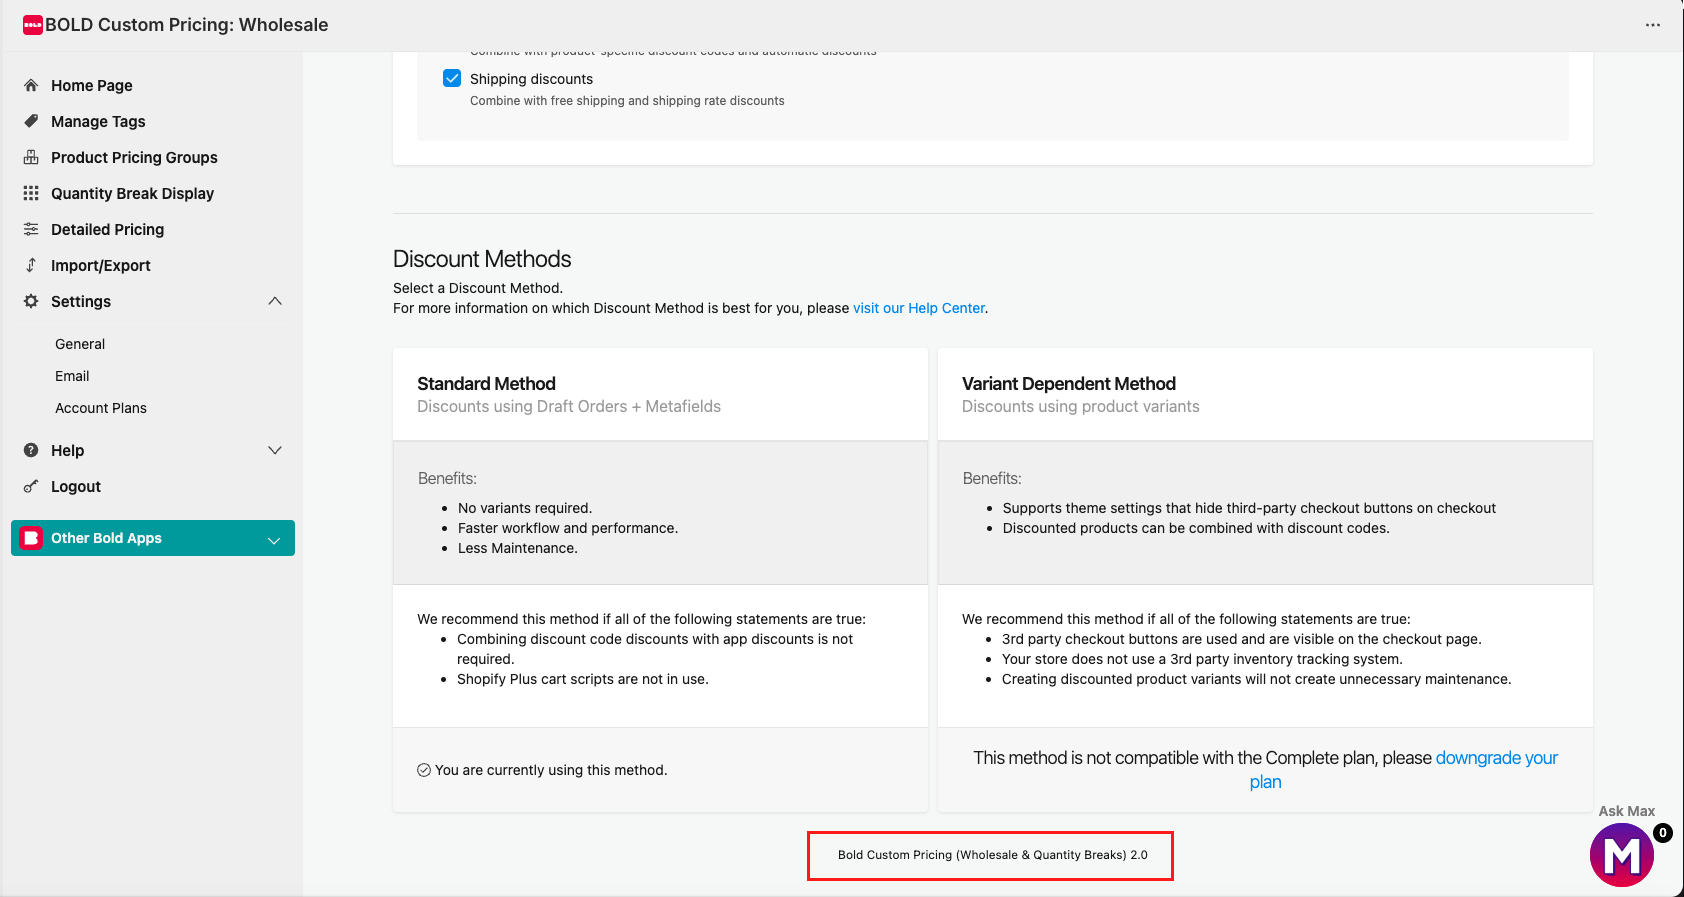Click the Logout key icon
Viewport: 1684px width, 897px height.
(31, 486)
